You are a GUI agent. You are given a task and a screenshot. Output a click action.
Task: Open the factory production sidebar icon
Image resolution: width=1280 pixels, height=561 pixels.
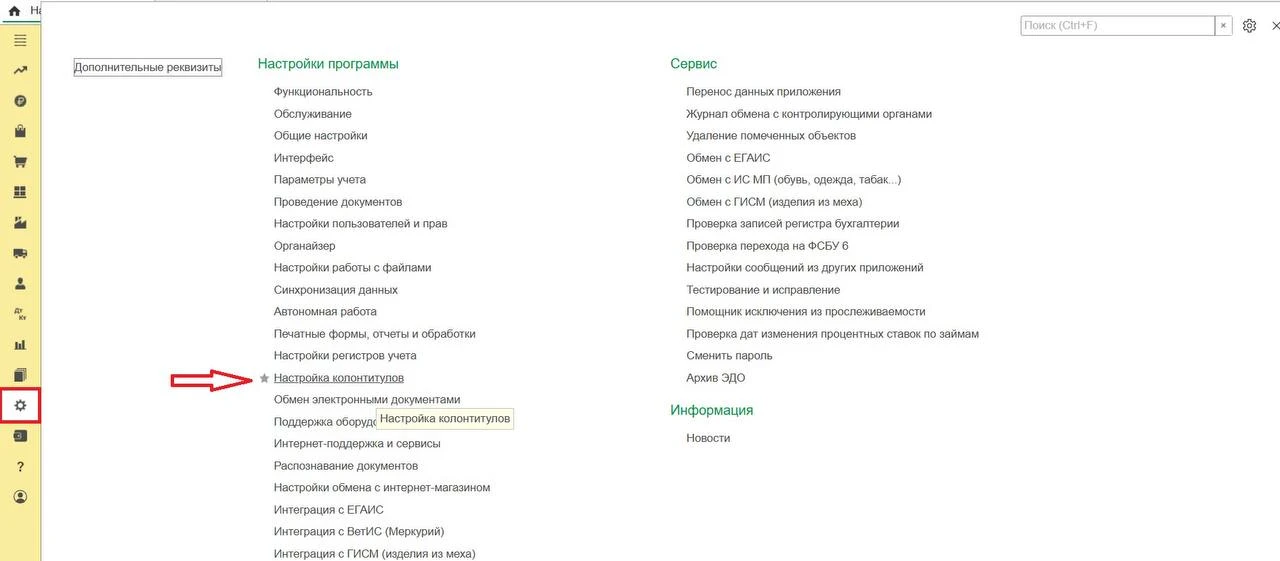20,222
